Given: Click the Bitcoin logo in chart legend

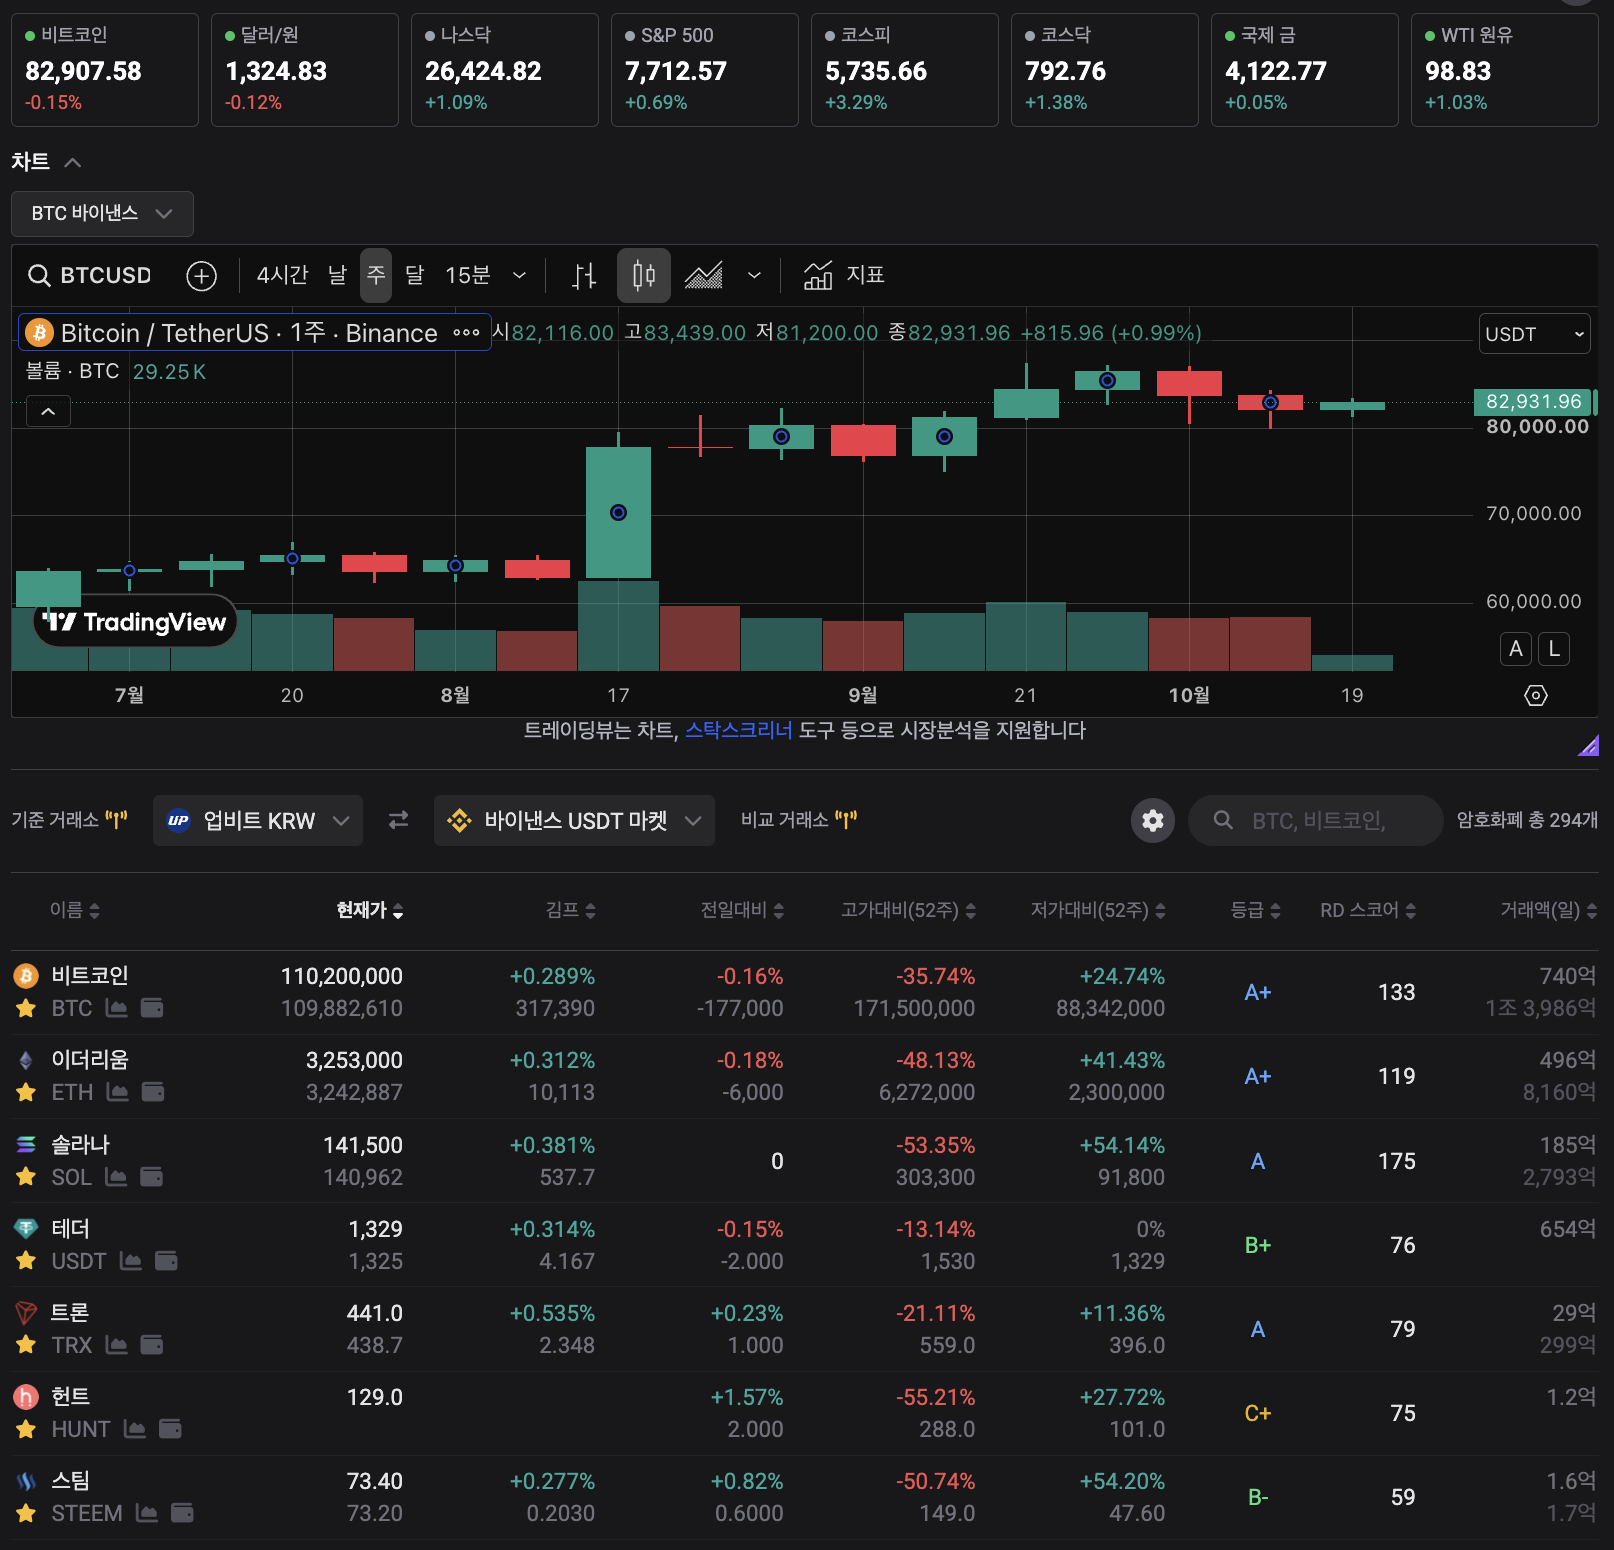Looking at the screenshot, I should [39, 332].
